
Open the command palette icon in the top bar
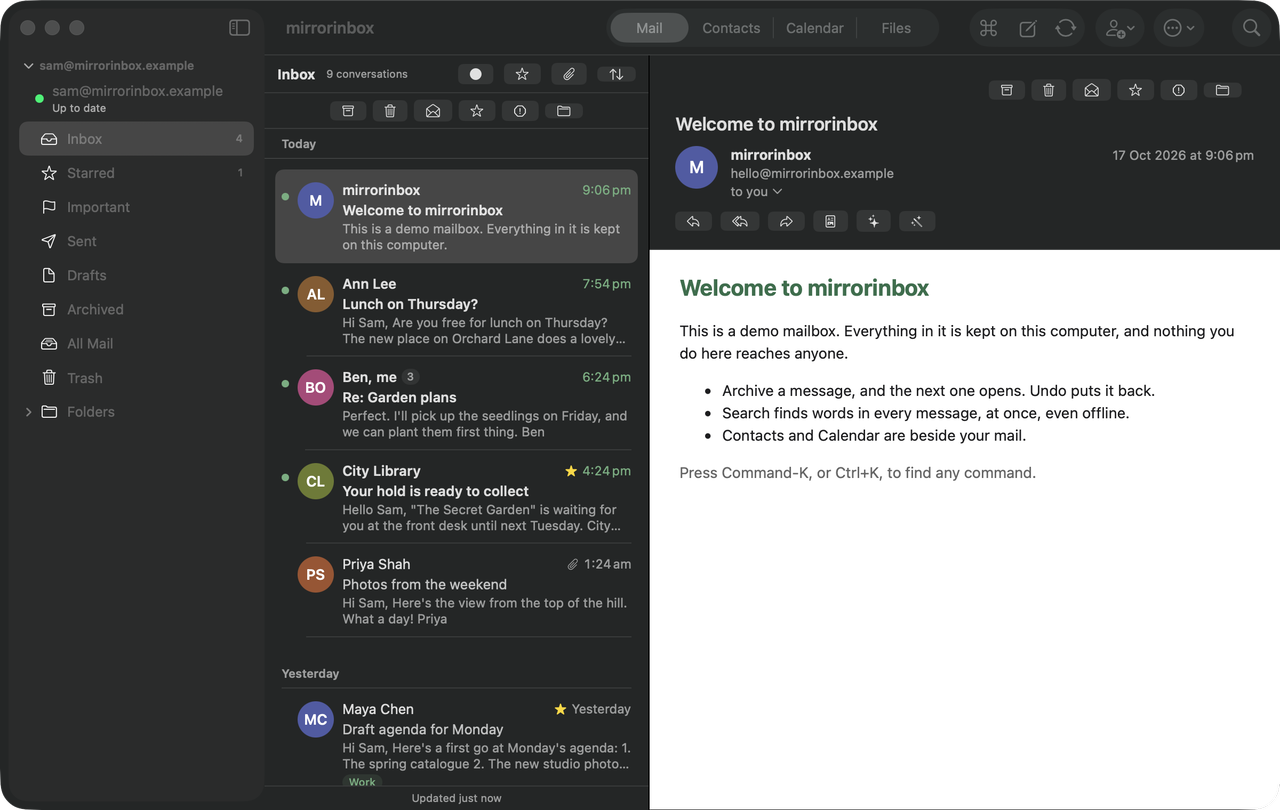point(989,28)
